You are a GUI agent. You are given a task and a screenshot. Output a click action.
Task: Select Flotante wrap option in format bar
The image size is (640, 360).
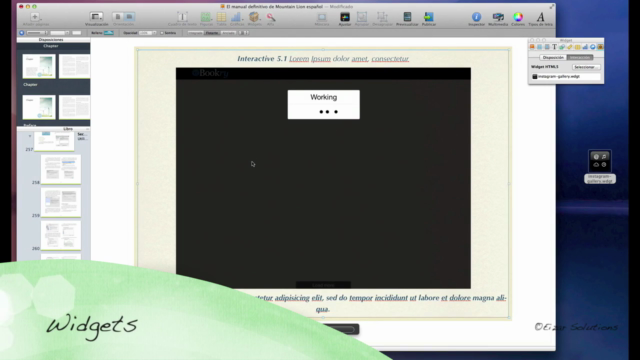tap(212, 33)
